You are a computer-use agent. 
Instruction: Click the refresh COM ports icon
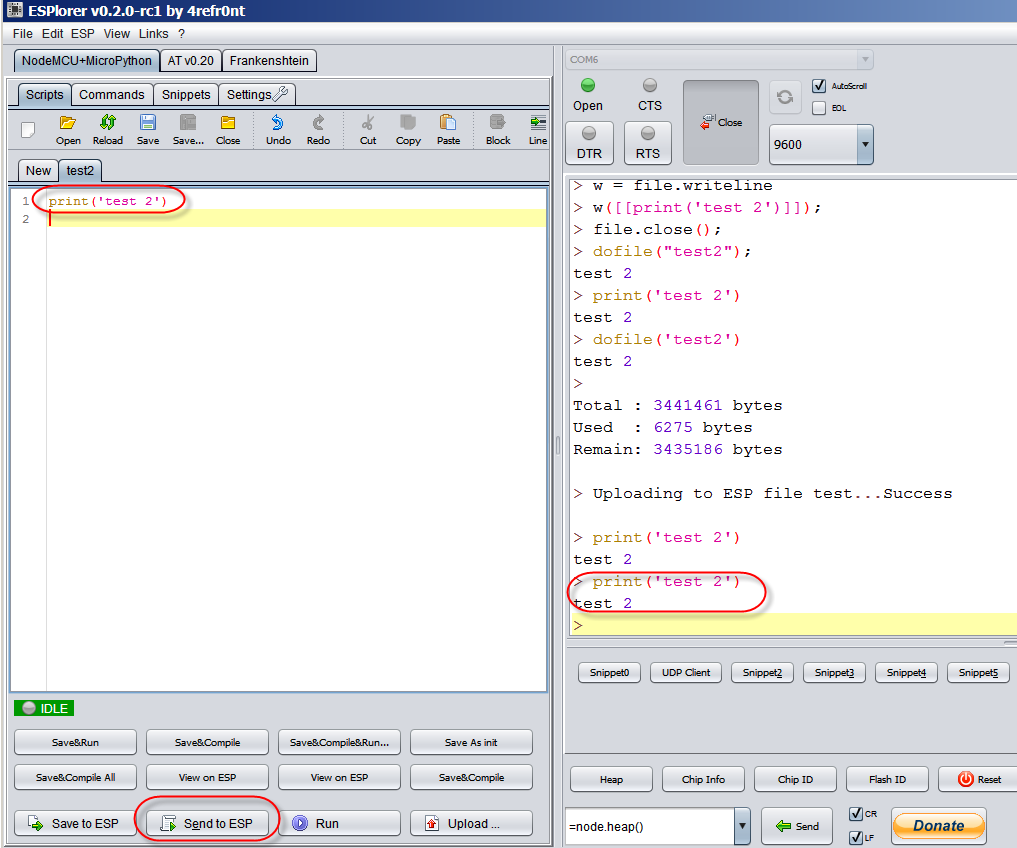785,97
